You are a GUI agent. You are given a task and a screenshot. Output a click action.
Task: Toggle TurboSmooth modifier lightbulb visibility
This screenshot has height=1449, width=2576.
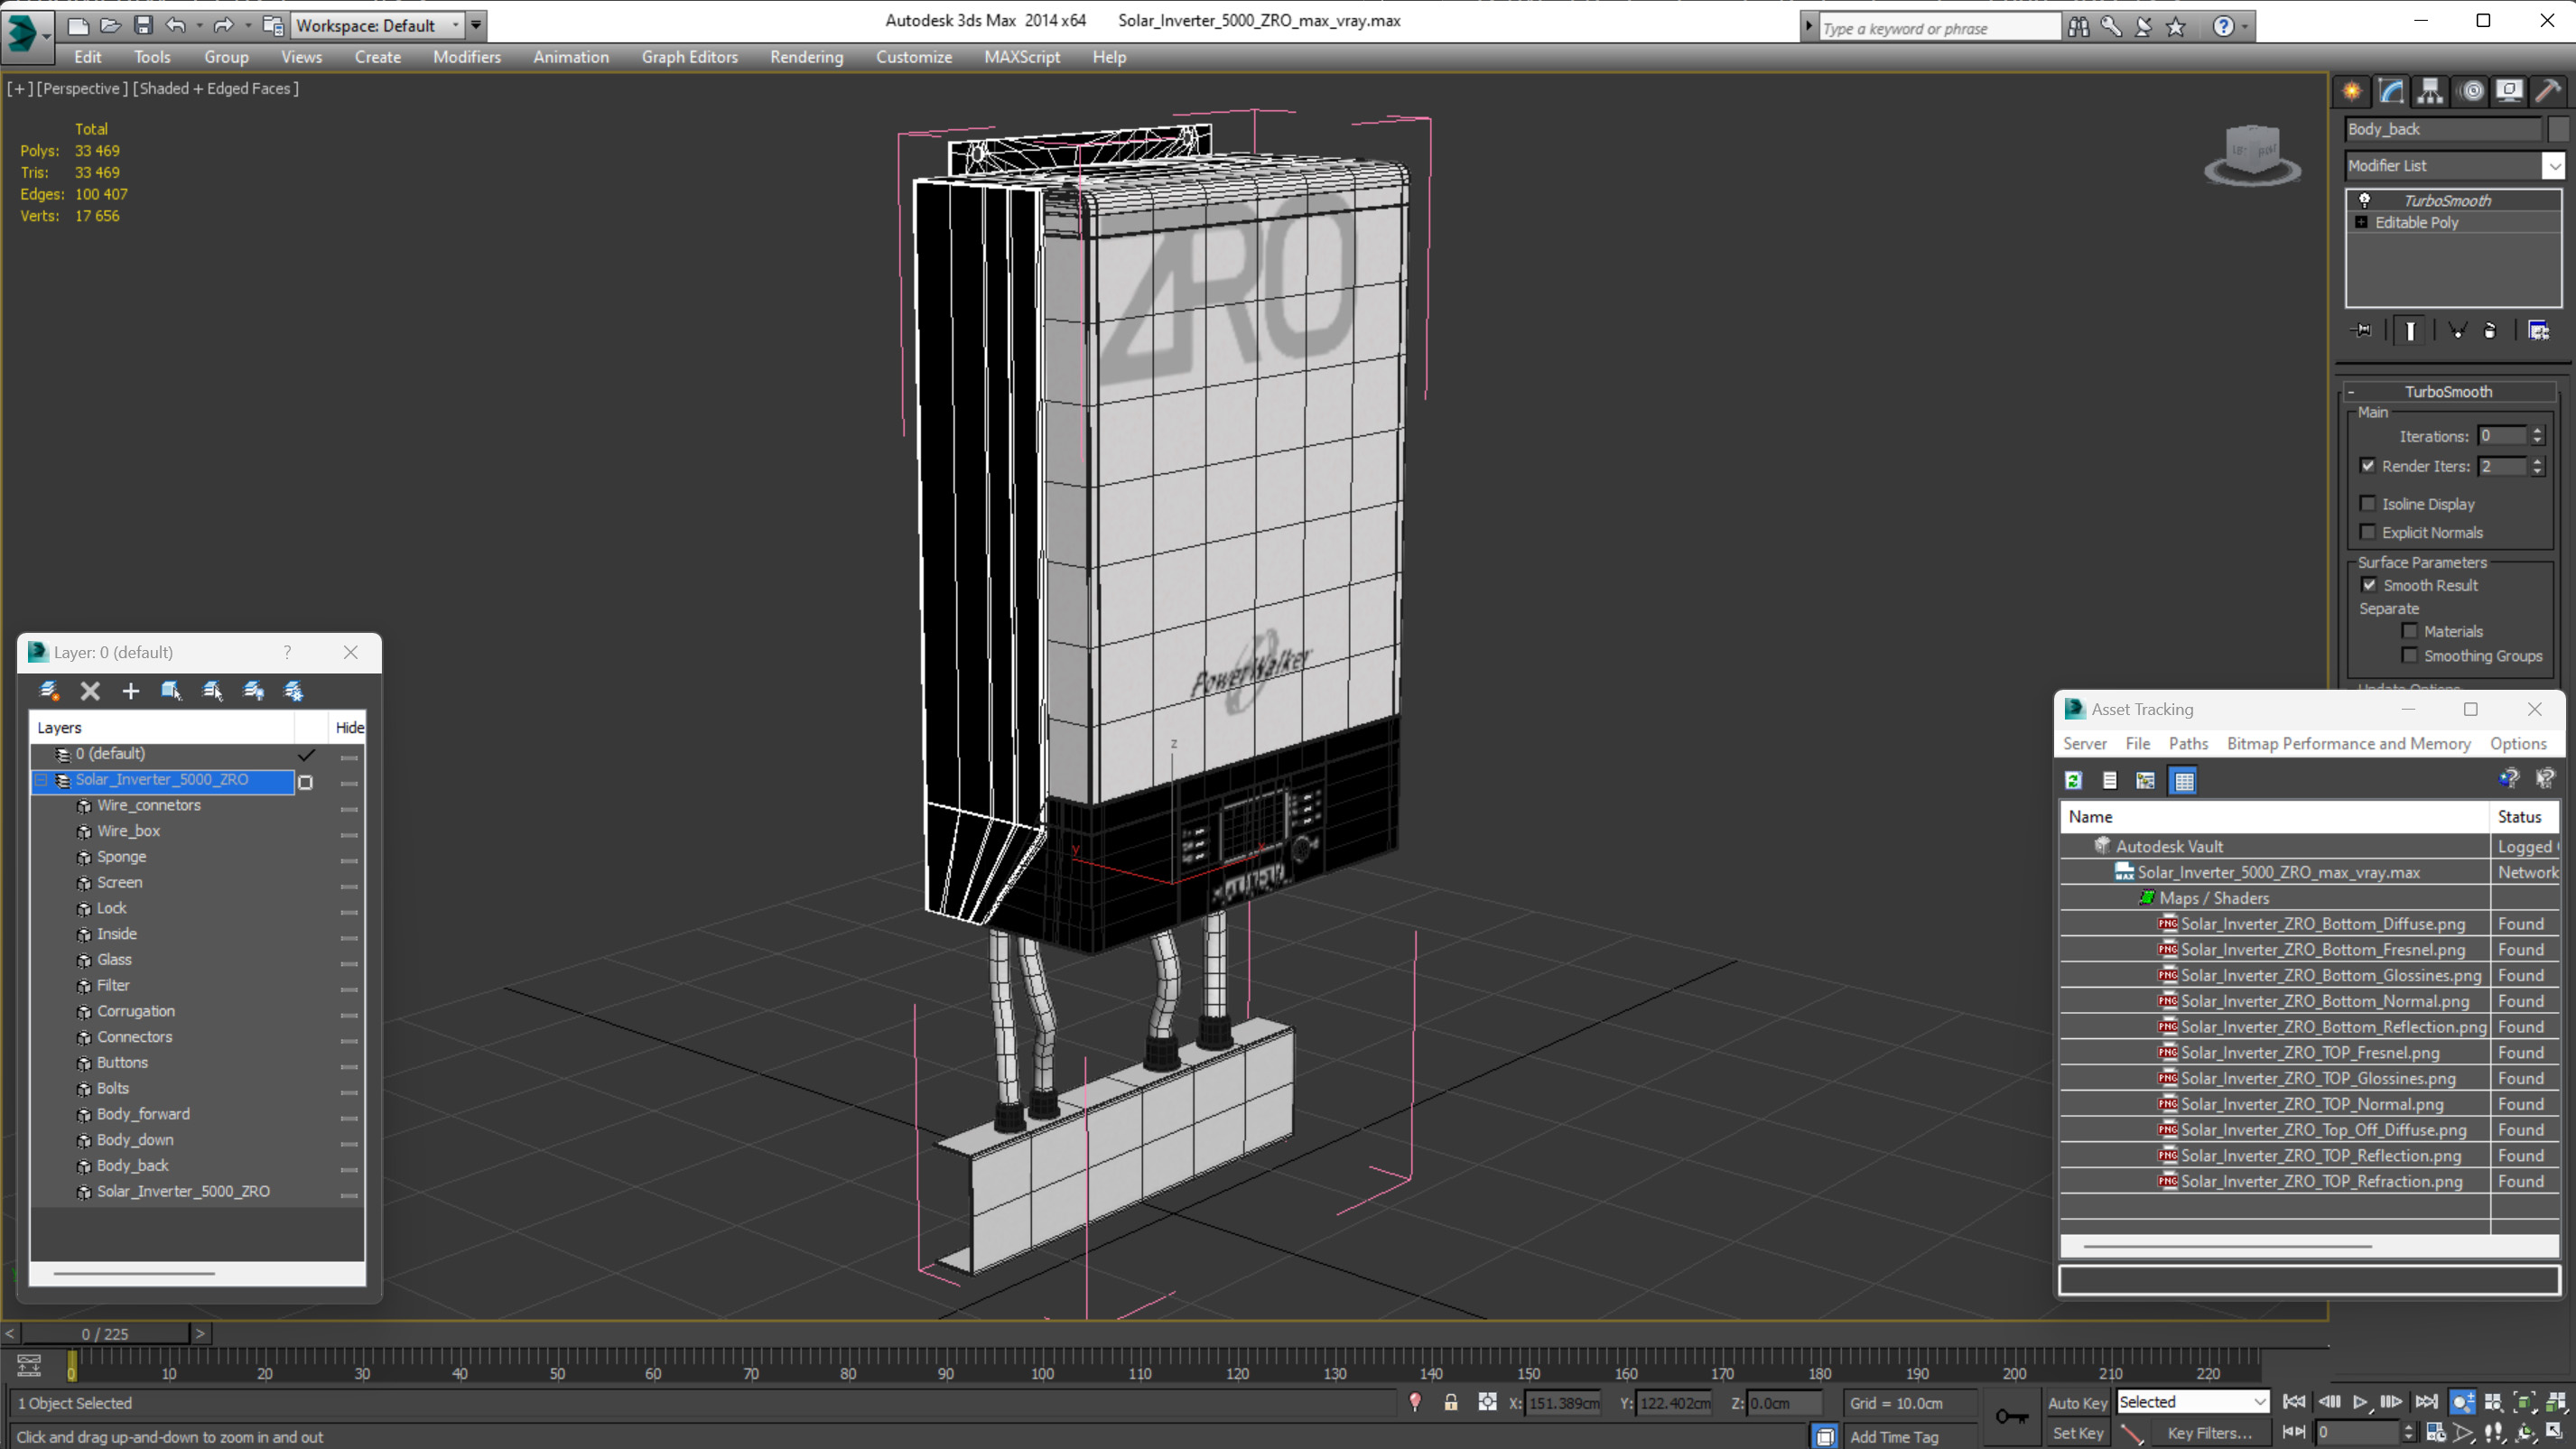tap(2364, 200)
